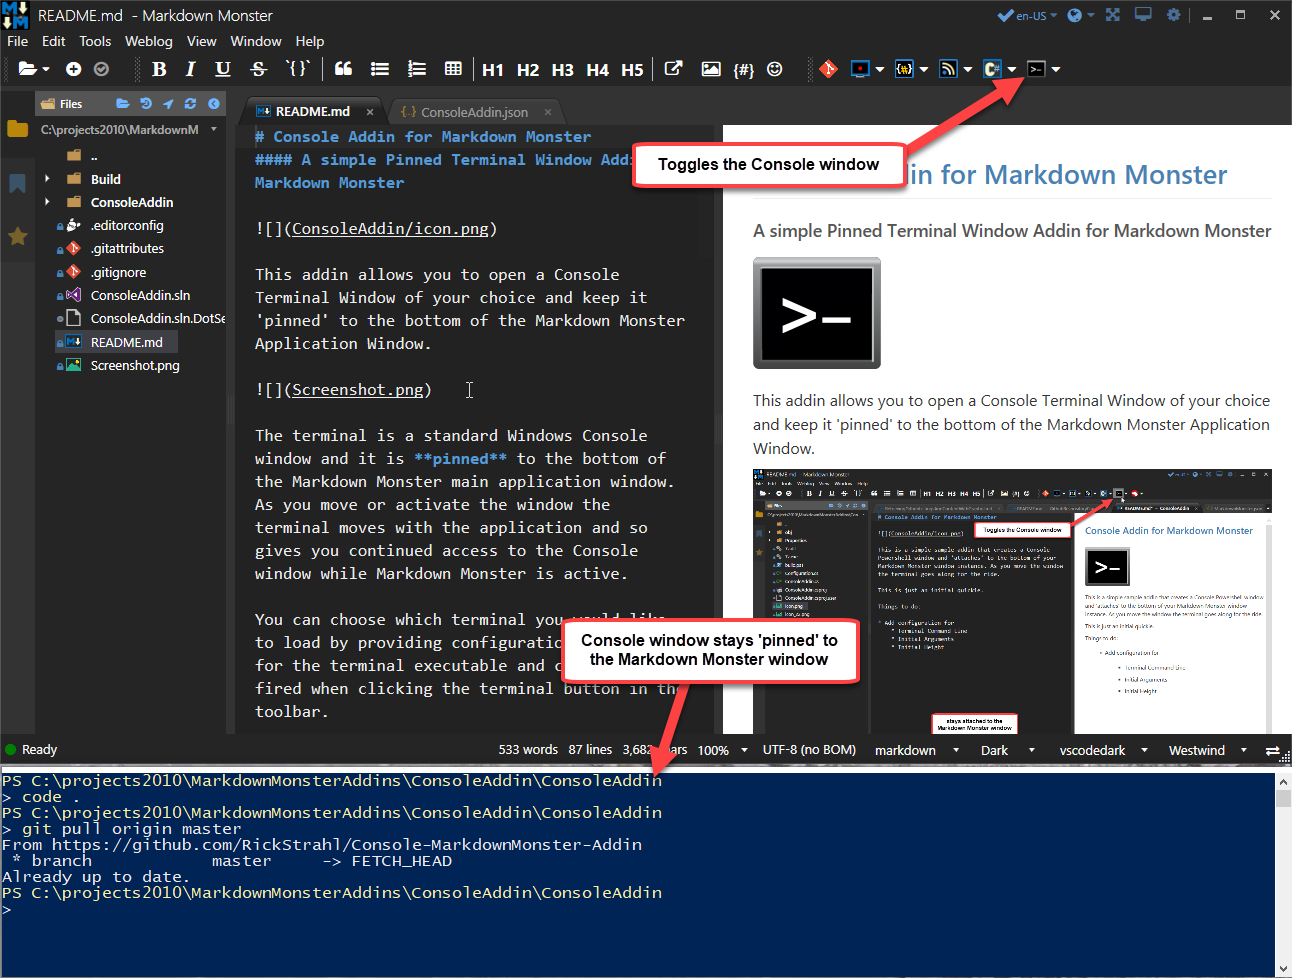Insert a bulleted list
This screenshot has height=978, width=1292.
380,69
